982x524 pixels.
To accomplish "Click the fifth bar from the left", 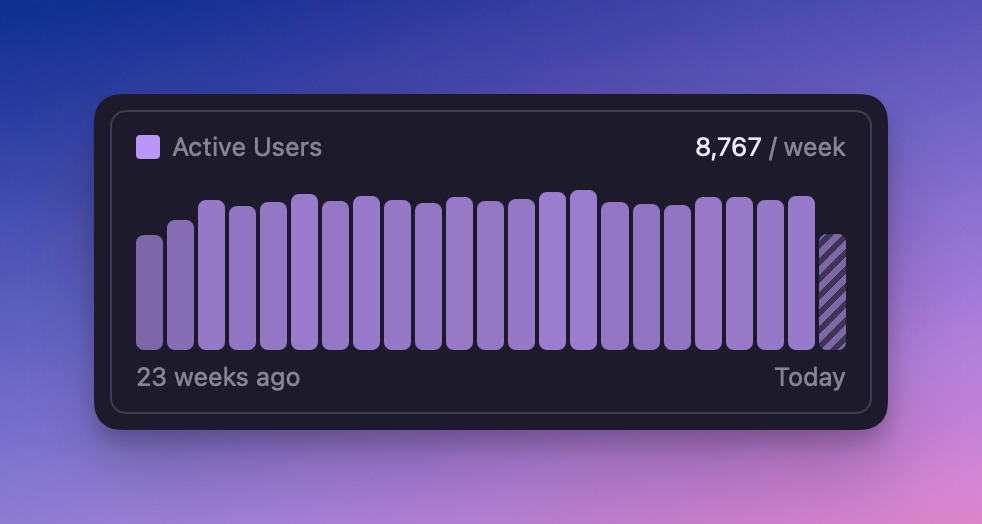I will point(273,276).
